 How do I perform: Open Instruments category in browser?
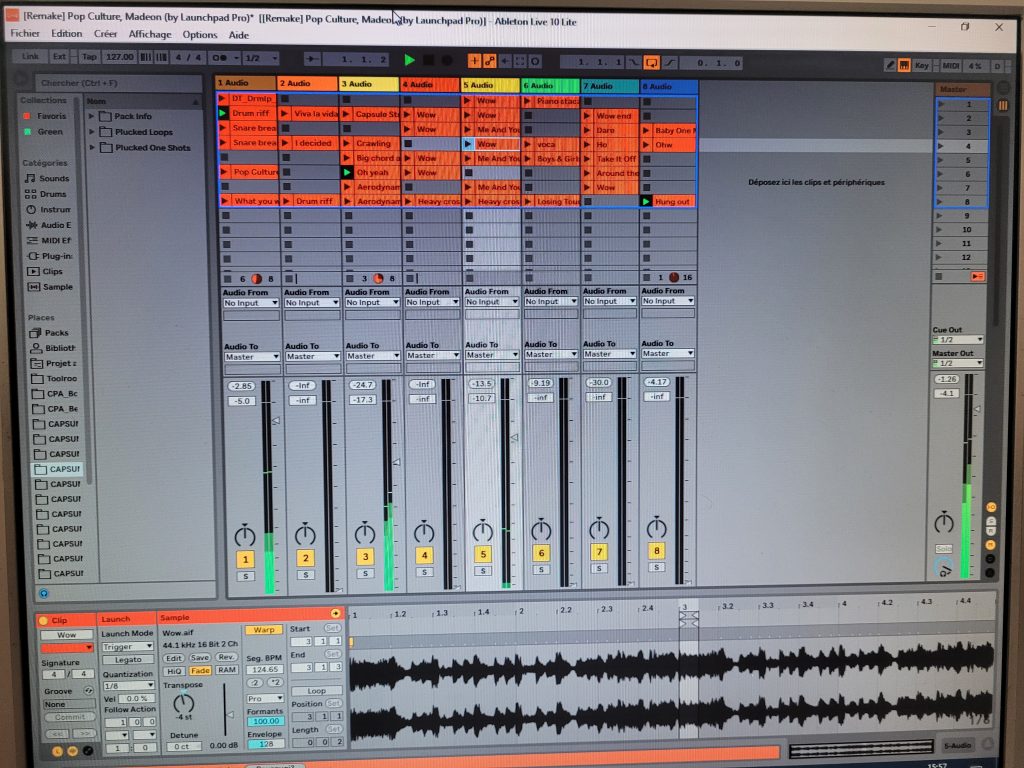[x=48, y=210]
